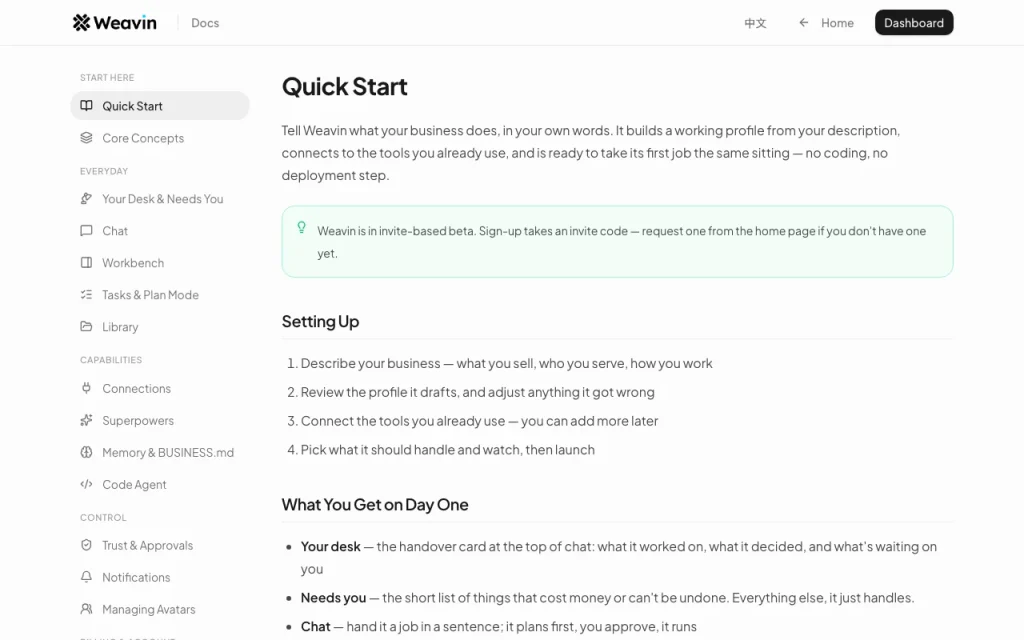
Task: Open the Docs section link in header
Action: click(205, 23)
